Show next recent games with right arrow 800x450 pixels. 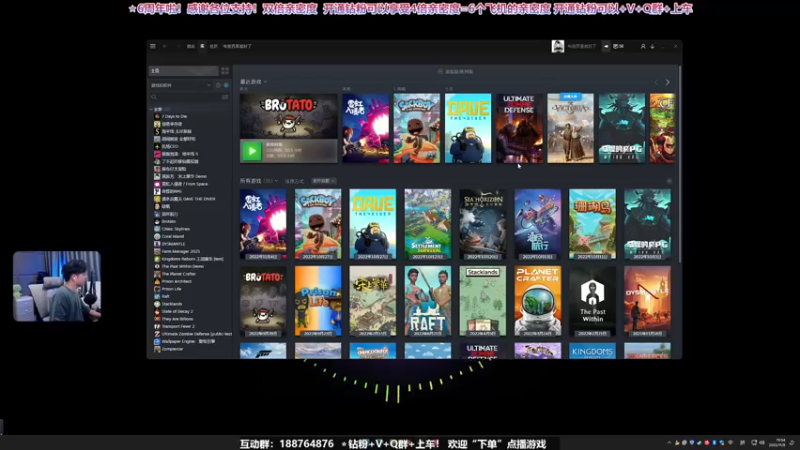coord(667,82)
